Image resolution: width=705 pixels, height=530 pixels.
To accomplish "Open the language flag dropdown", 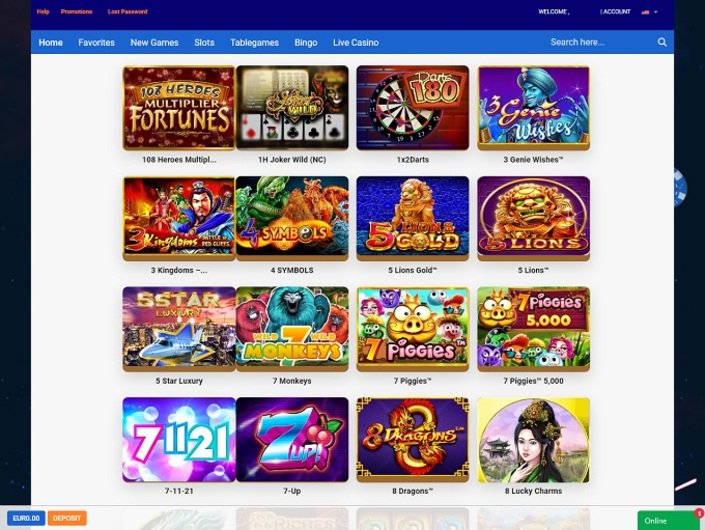I will (649, 12).
